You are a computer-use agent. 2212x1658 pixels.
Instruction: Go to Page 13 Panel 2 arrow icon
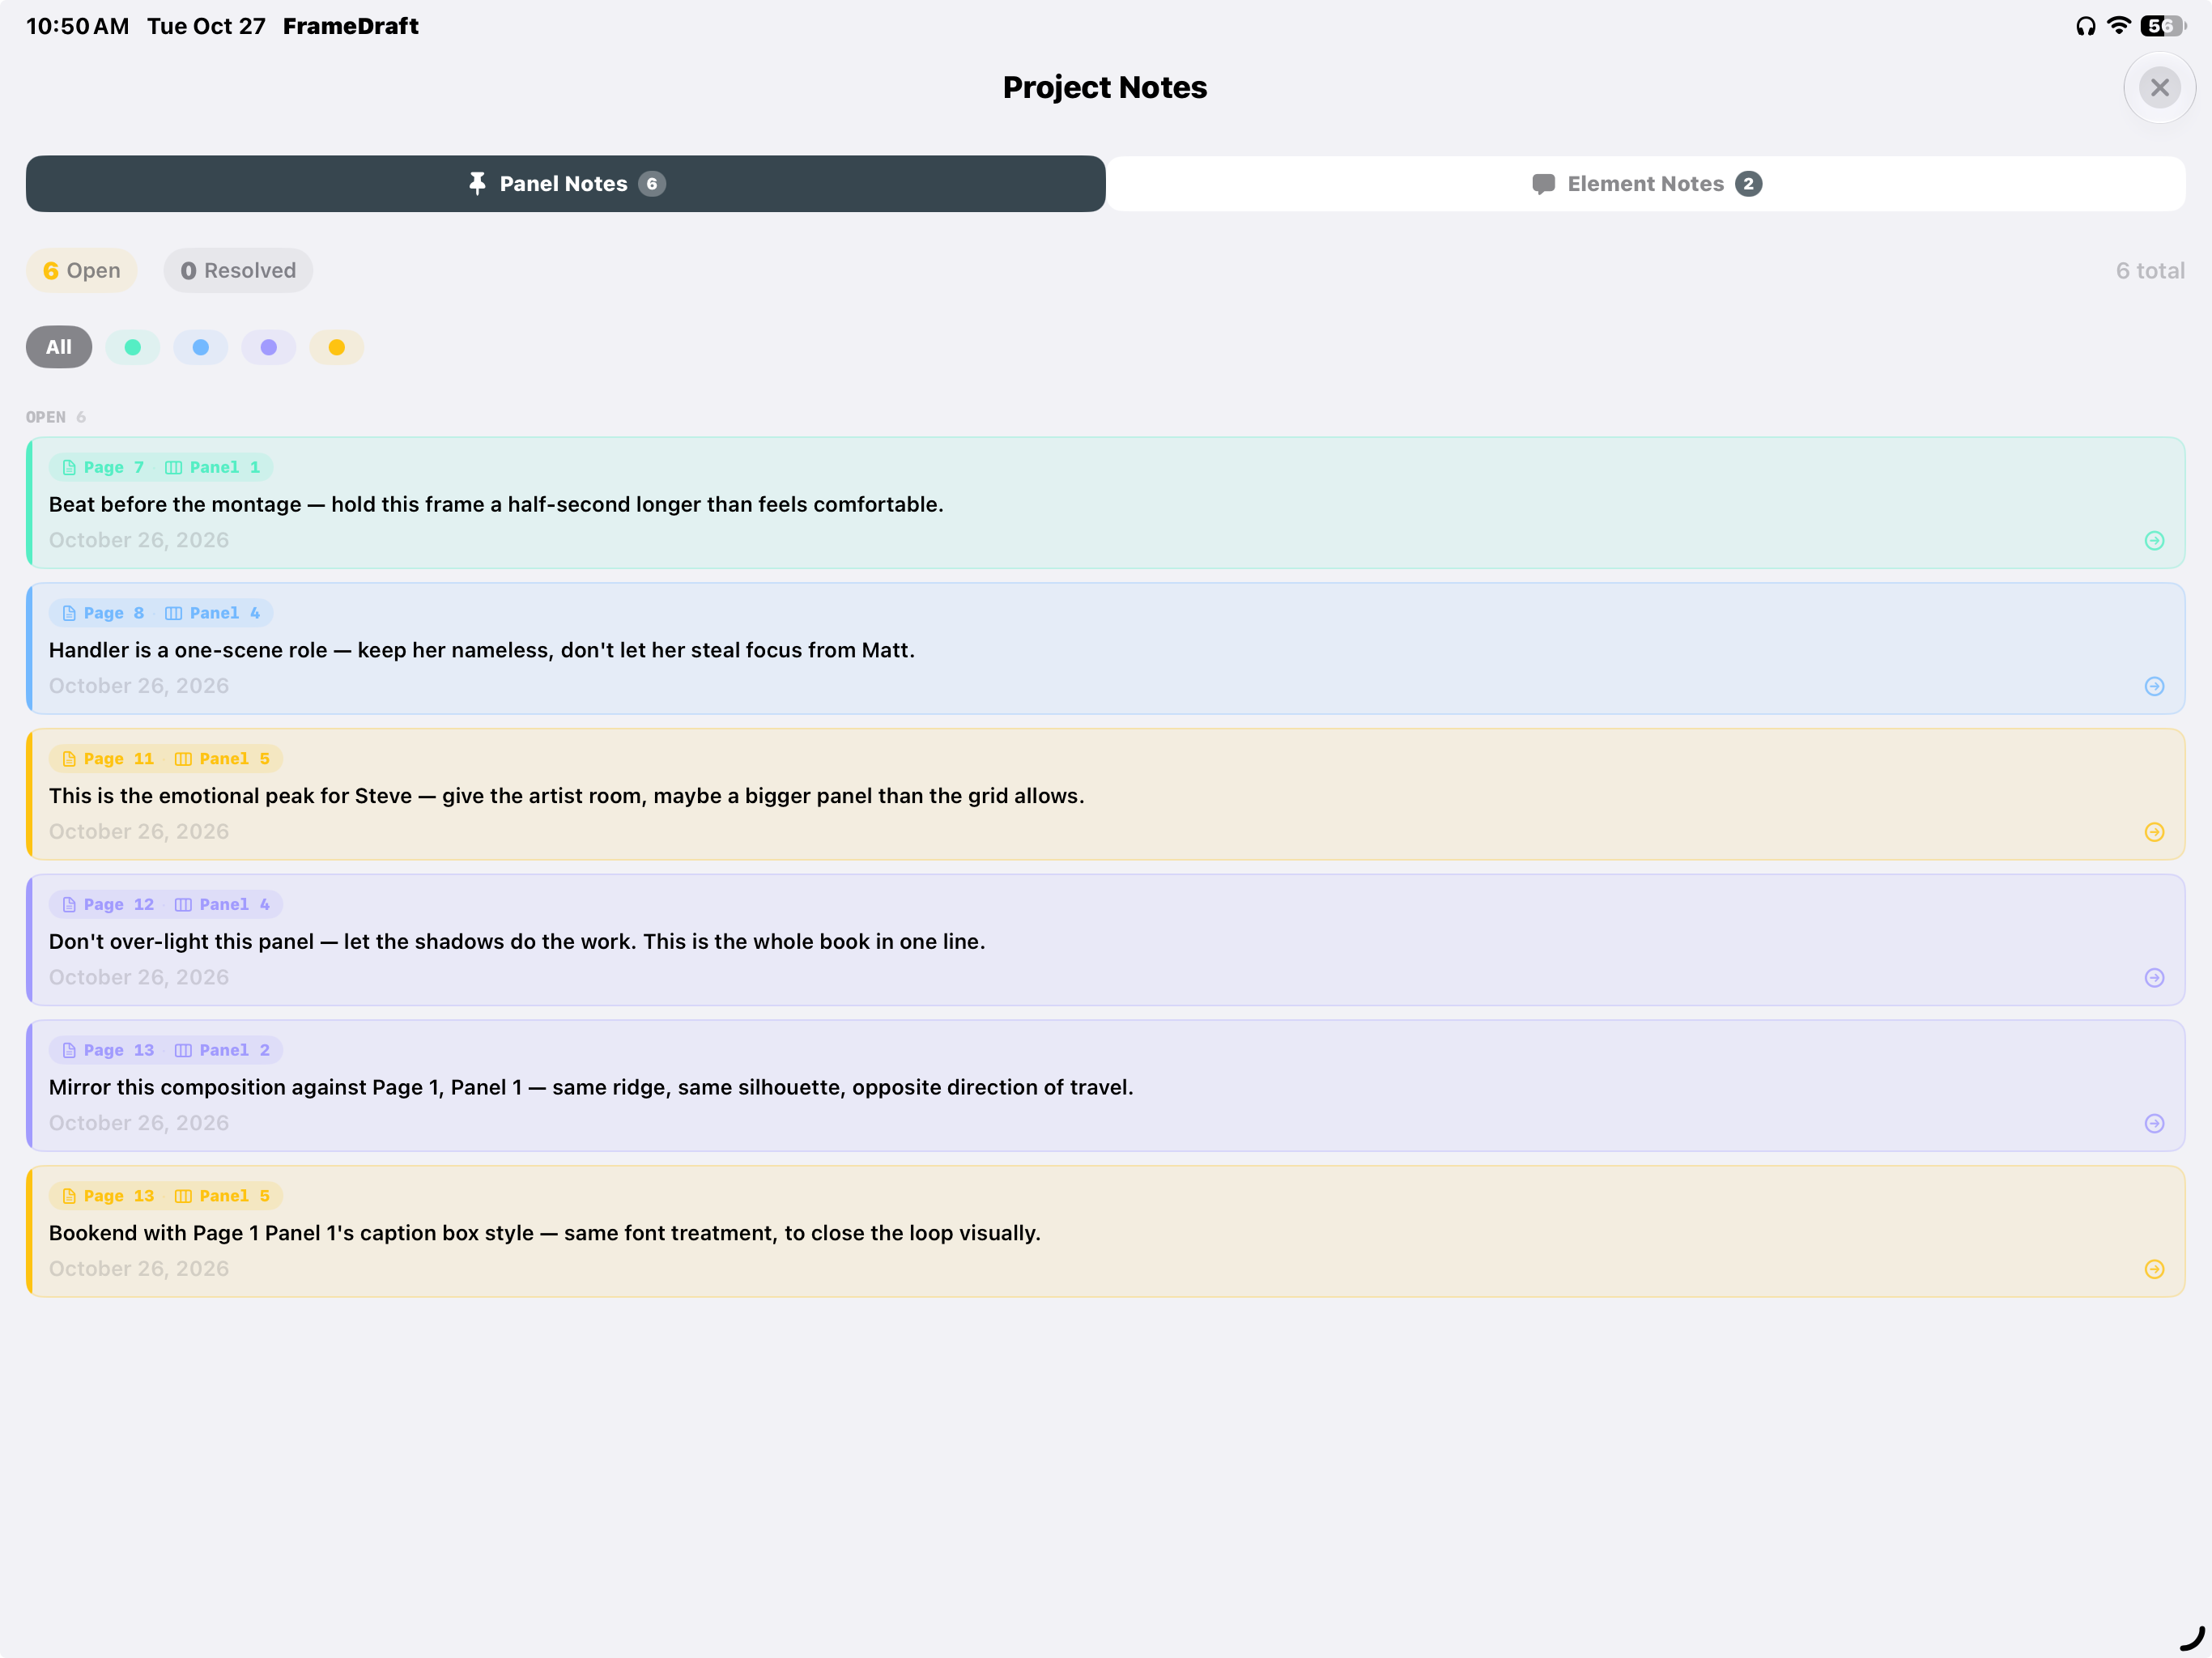pos(2154,1124)
